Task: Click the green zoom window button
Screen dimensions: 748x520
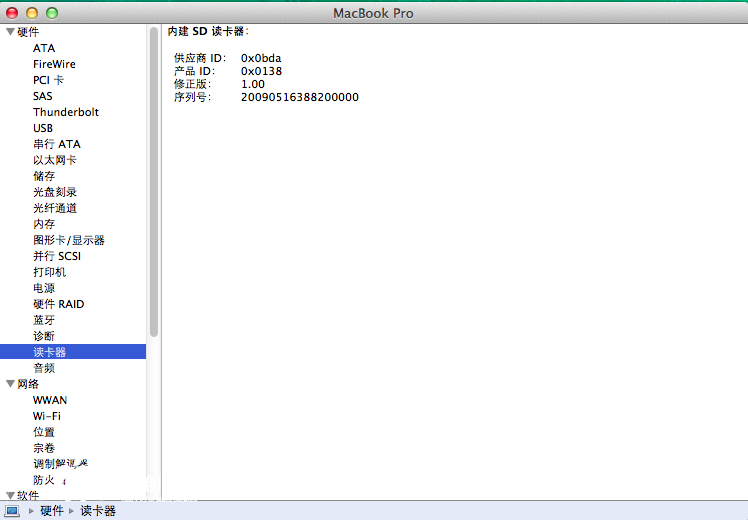Action: [52, 13]
